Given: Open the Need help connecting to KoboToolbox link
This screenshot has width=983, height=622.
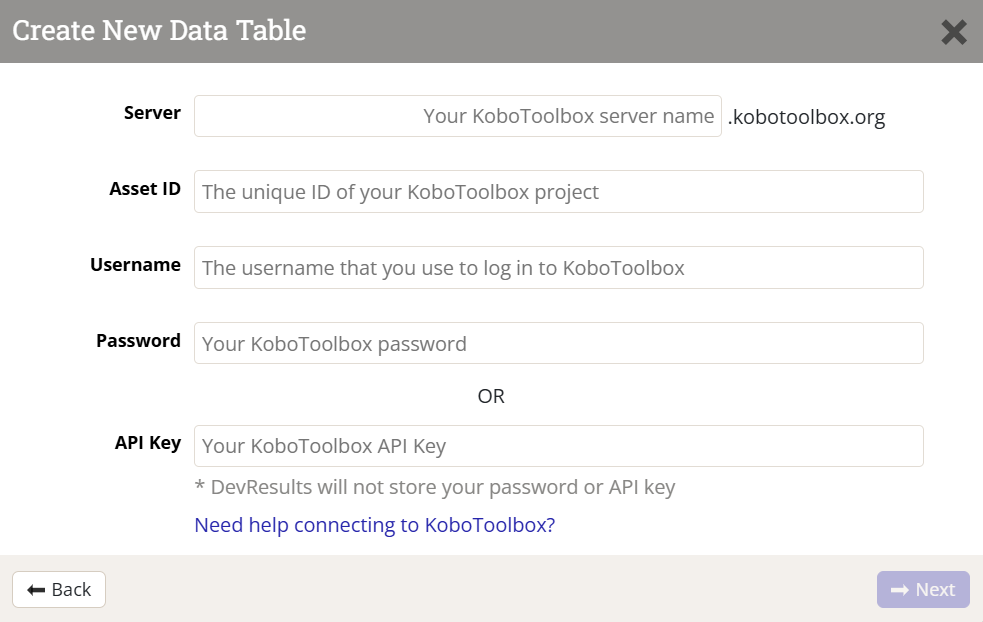Looking at the screenshot, I should click(374, 525).
